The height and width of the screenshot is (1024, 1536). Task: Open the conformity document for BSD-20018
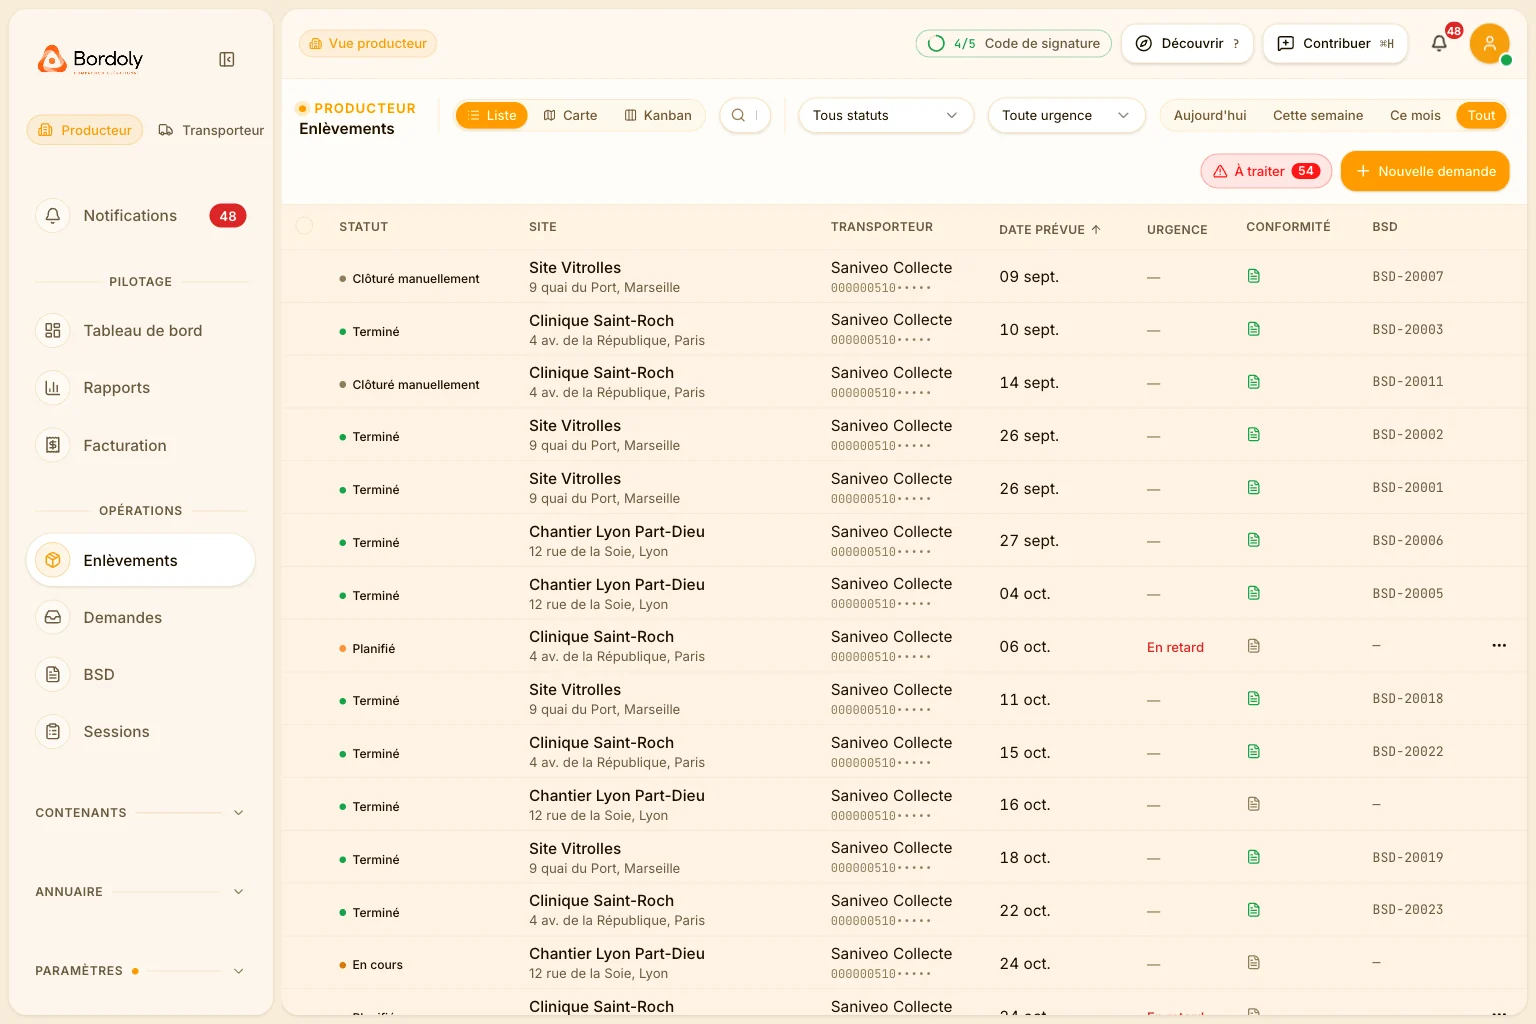(1253, 698)
